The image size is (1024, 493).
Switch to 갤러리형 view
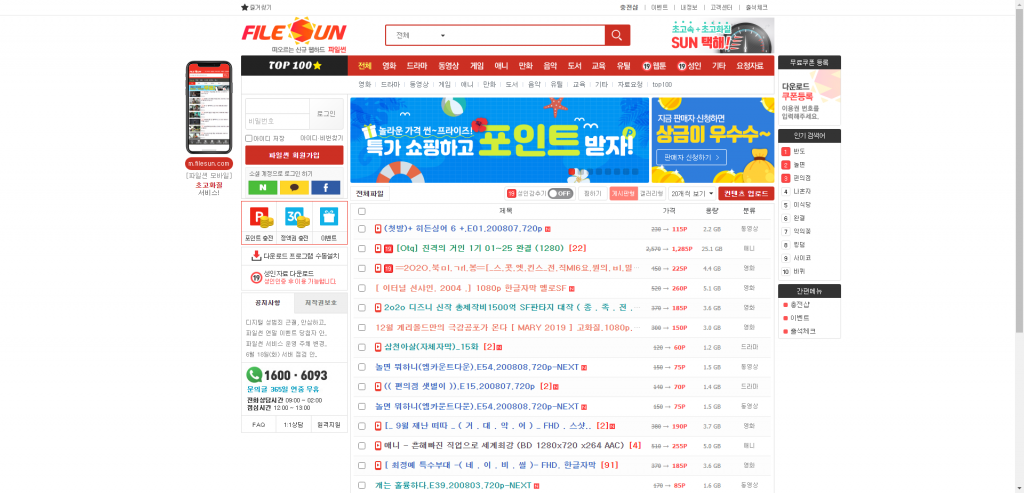pyautogui.click(x=651, y=194)
